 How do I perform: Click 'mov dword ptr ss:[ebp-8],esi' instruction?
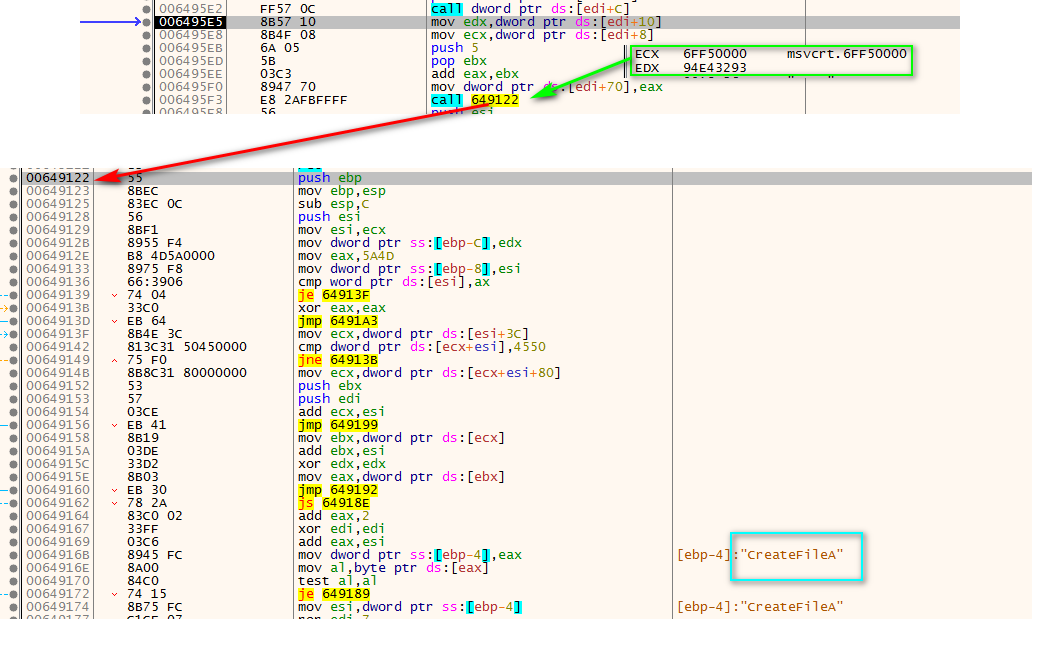(409, 269)
